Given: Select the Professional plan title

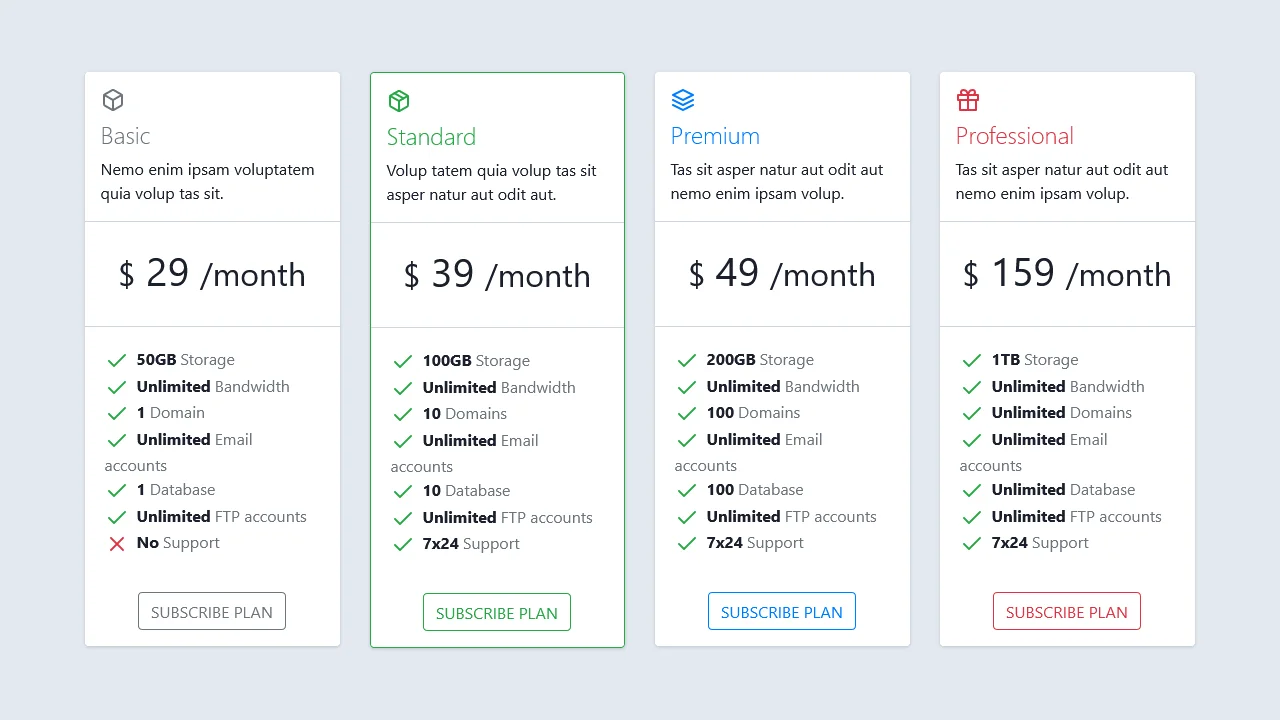Looking at the screenshot, I should 1014,136.
